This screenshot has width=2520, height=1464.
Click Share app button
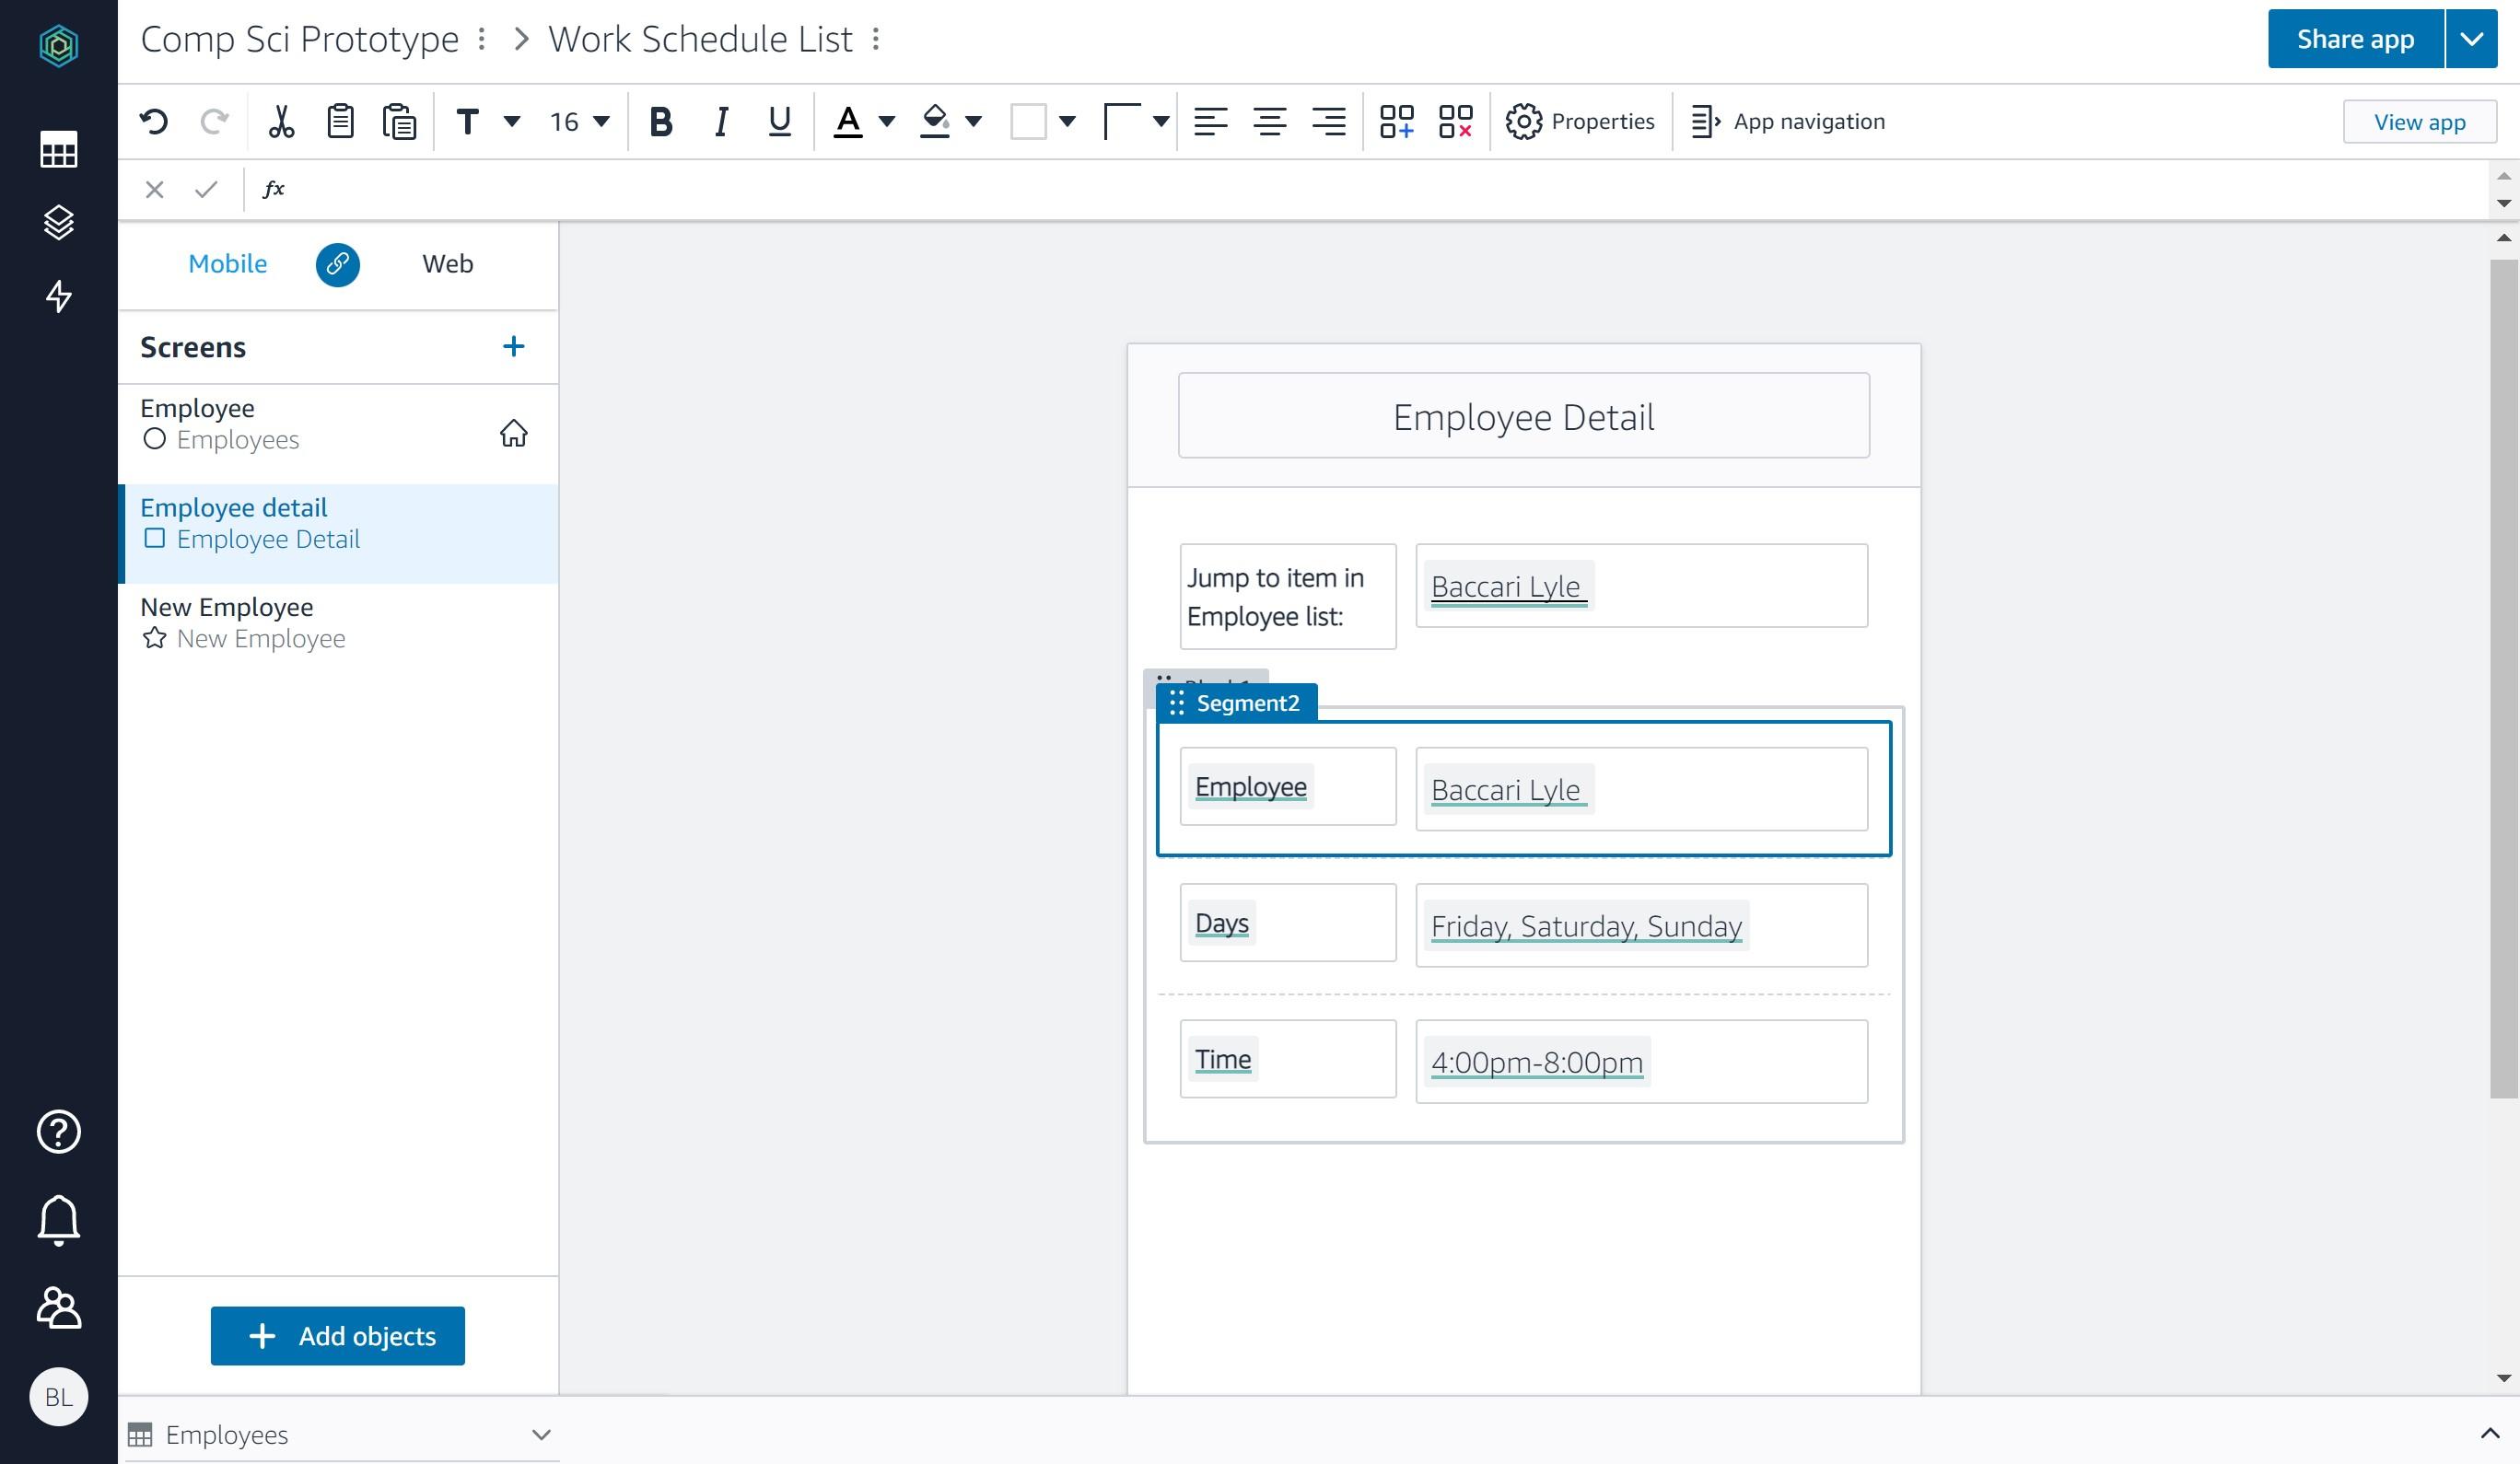point(2354,39)
